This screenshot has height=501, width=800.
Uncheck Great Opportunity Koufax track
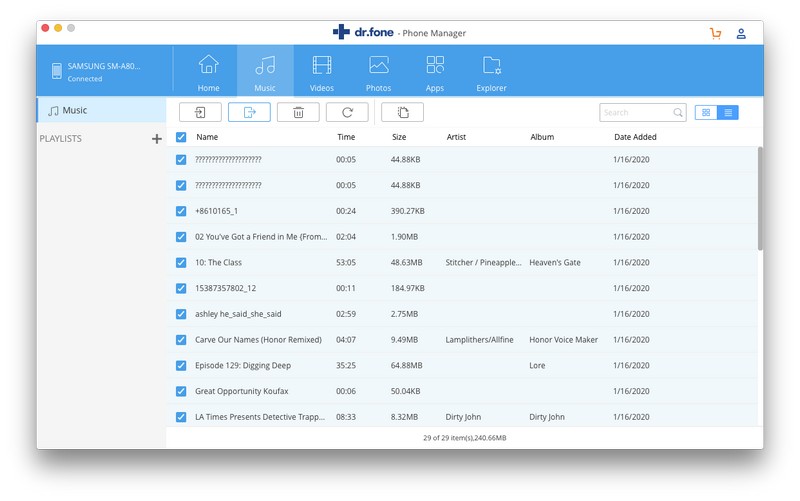181,391
